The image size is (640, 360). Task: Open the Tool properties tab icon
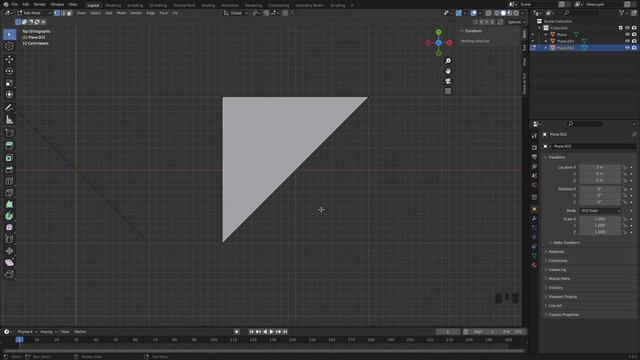pos(534,136)
